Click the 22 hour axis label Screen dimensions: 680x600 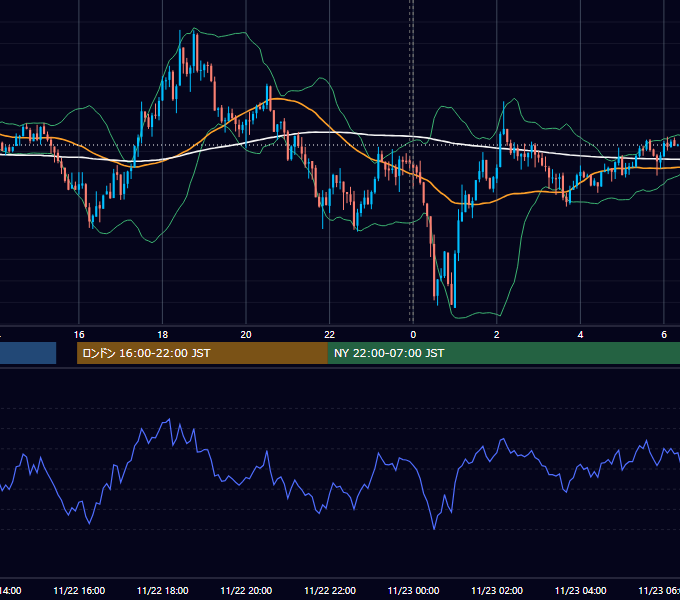tap(330, 335)
